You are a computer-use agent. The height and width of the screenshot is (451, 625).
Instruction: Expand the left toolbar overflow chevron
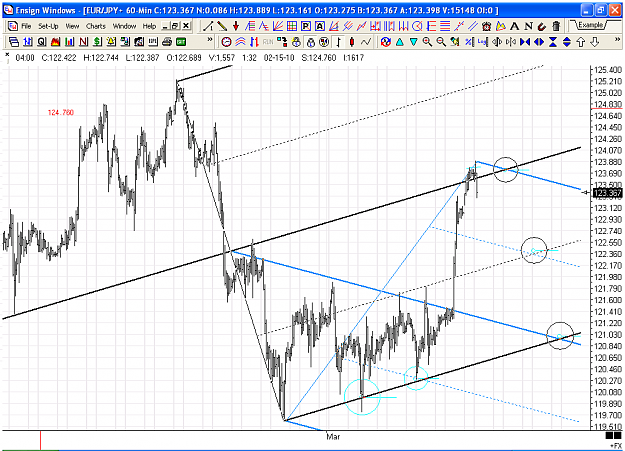click(x=210, y=39)
